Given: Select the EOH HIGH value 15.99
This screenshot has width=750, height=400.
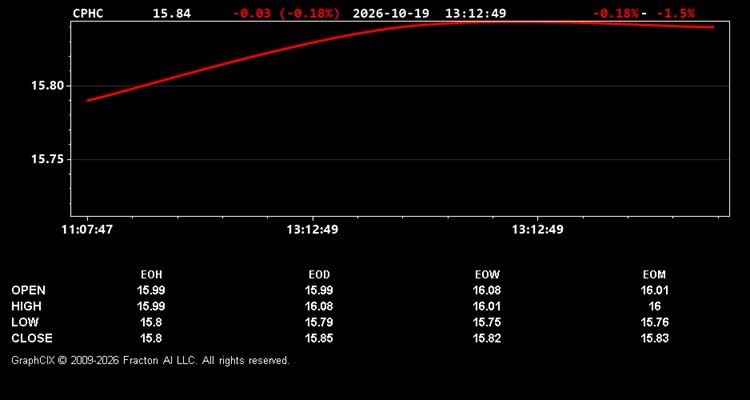Looking at the screenshot, I should click(x=151, y=306).
